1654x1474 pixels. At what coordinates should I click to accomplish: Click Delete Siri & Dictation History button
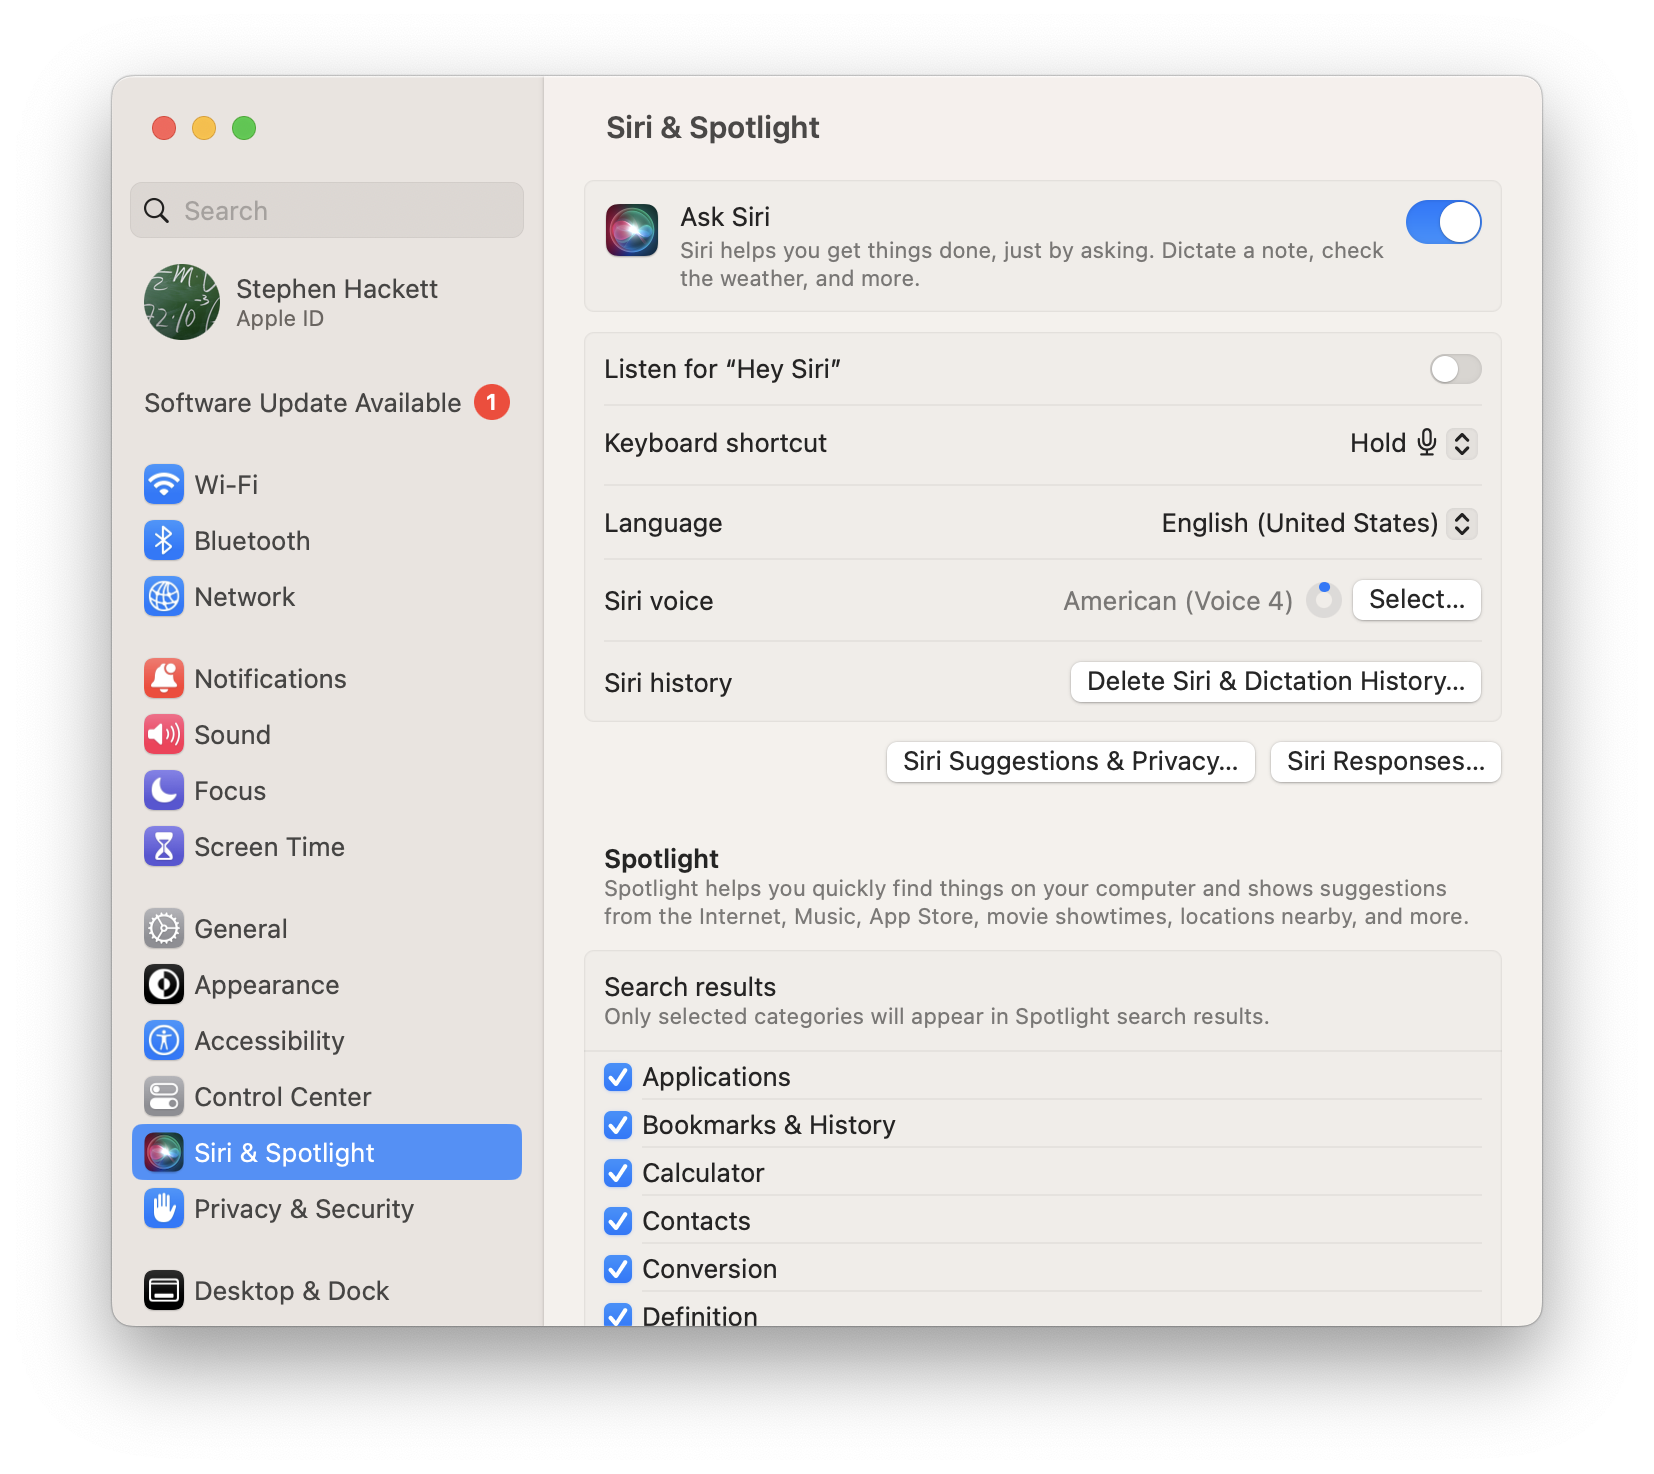point(1276,682)
